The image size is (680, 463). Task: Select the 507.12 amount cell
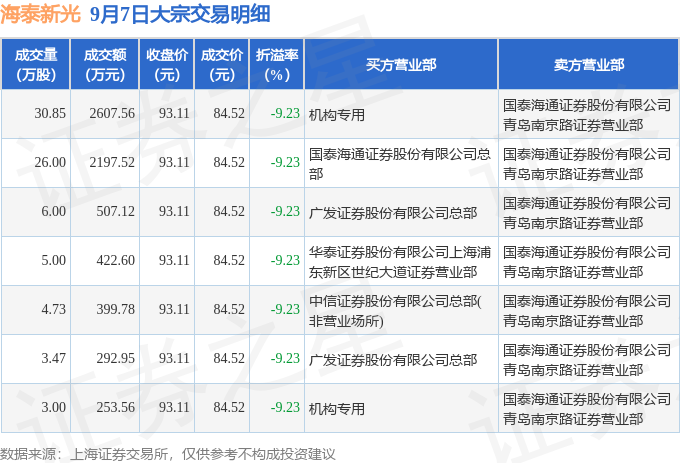(105, 212)
